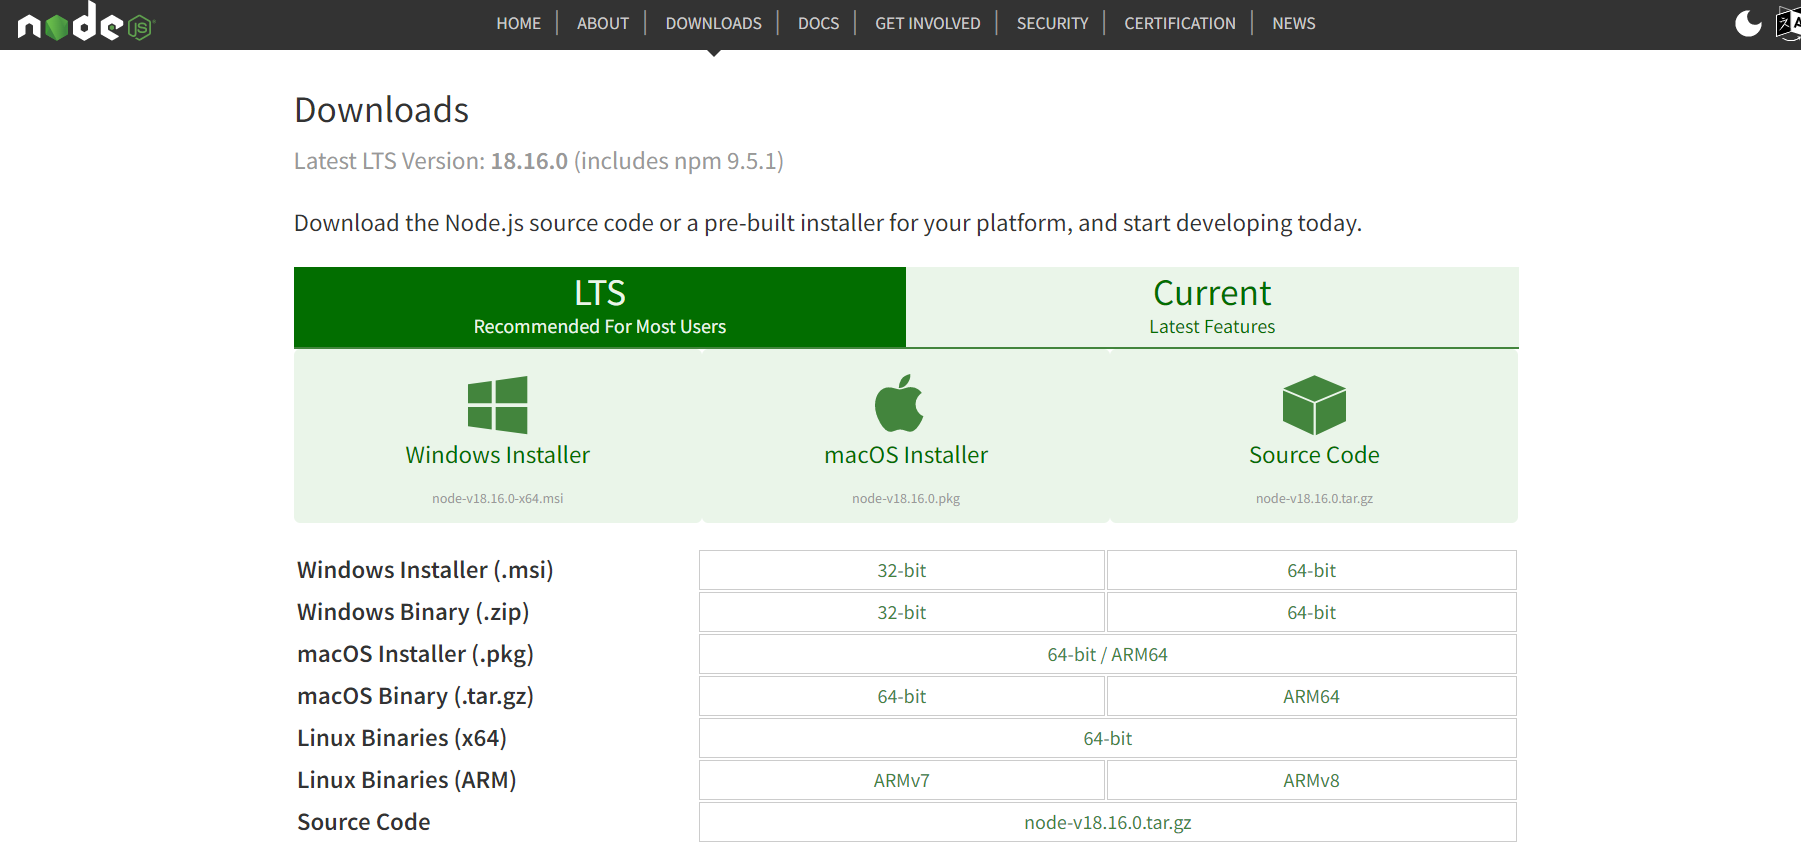Select DOWNLOADS in navigation

[713, 23]
